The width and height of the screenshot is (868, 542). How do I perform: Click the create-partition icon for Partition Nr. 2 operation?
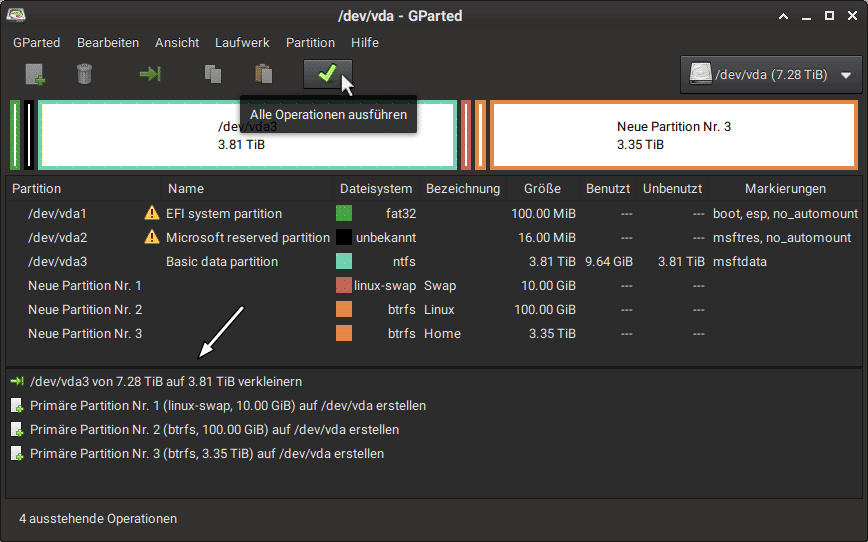[17, 430]
